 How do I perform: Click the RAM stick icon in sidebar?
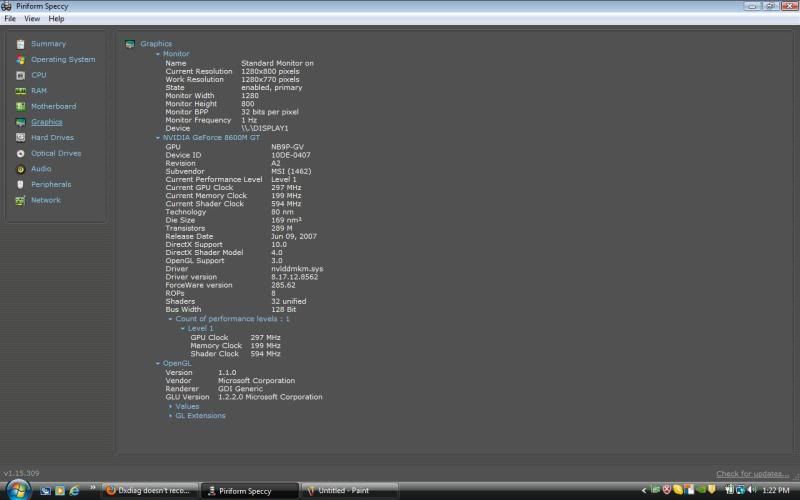pyautogui.click(x=20, y=91)
